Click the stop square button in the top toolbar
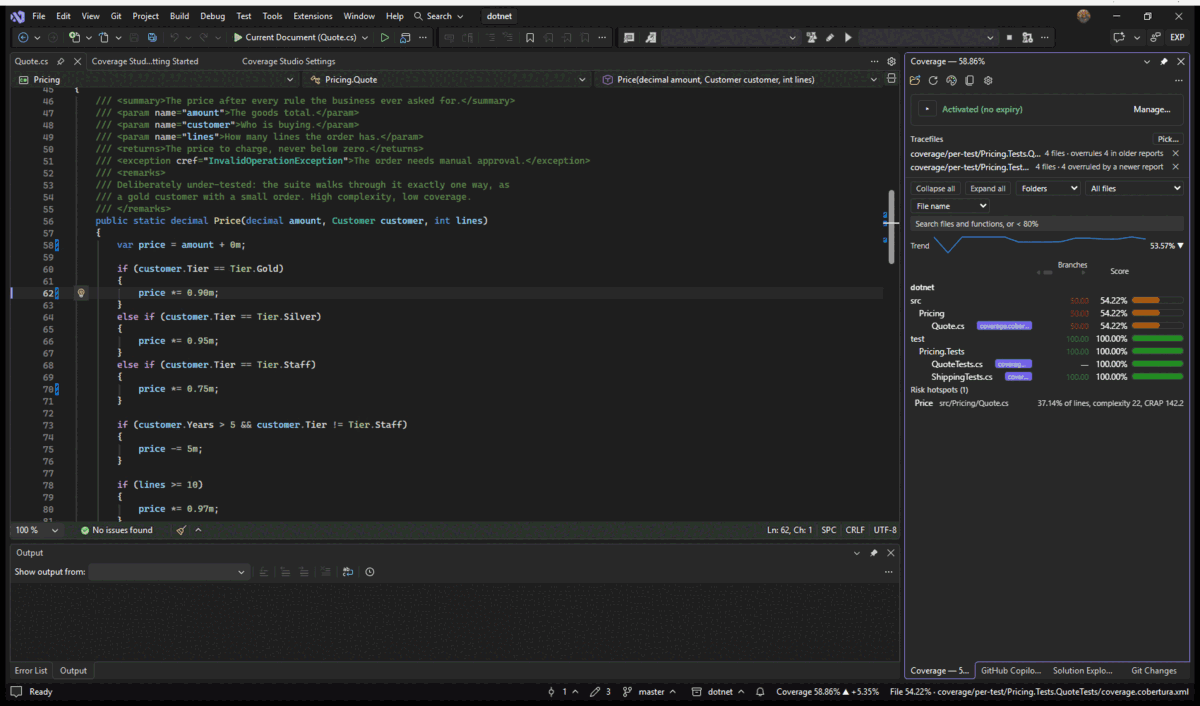 point(1011,37)
